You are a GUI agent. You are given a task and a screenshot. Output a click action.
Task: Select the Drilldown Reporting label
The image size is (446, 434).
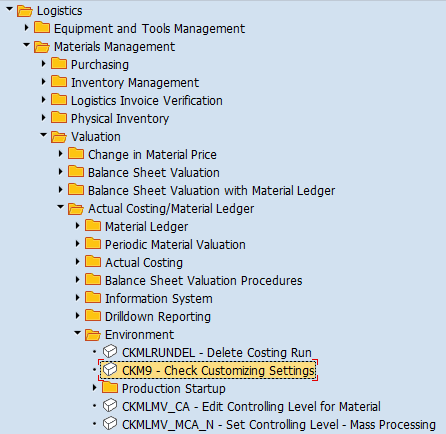pyautogui.click(x=158, y=317)
